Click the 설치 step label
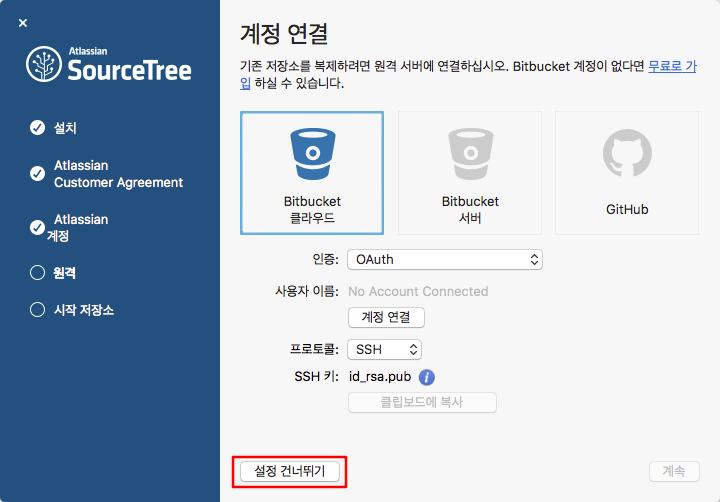The image size is (720, 502). click(x=65, y=128)
